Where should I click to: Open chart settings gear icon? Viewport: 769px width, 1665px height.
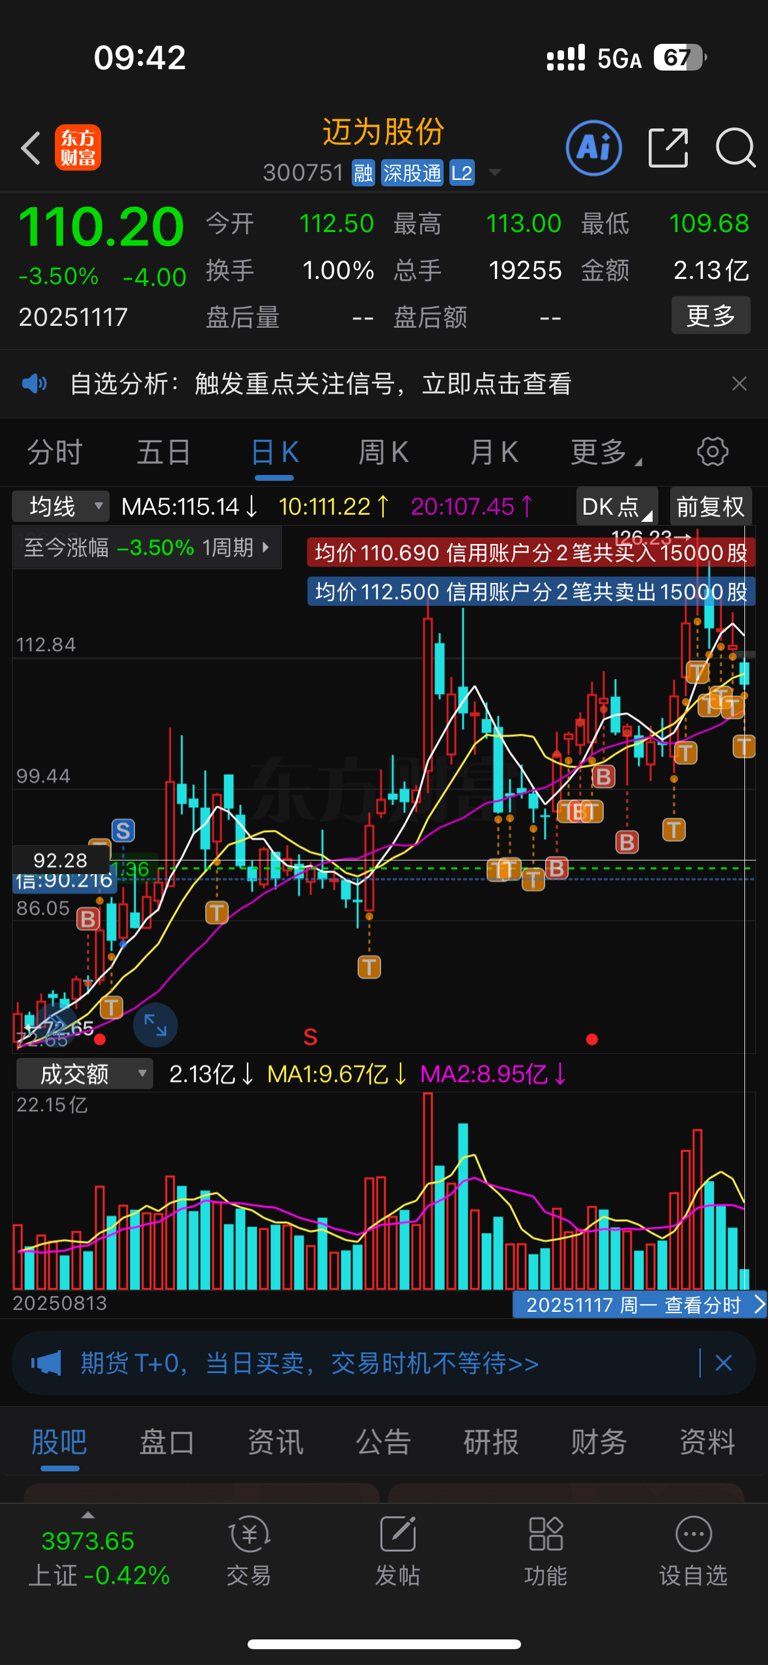click(713, 452)
